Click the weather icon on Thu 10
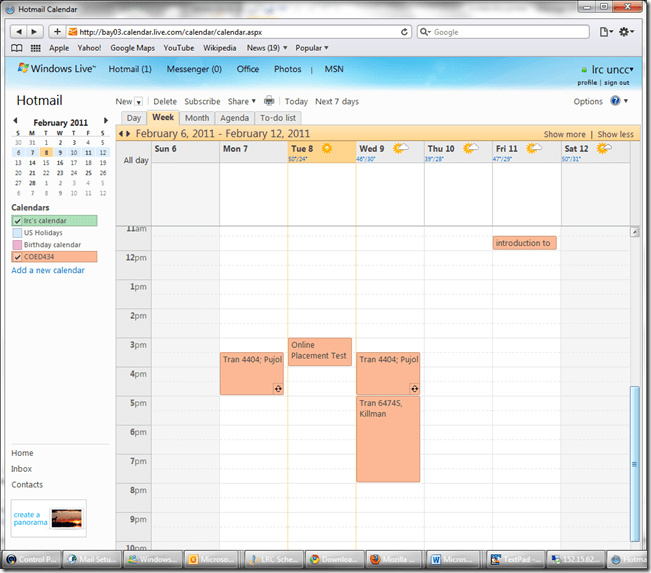The width and height of the screenshot is (651, 573). 470,148
